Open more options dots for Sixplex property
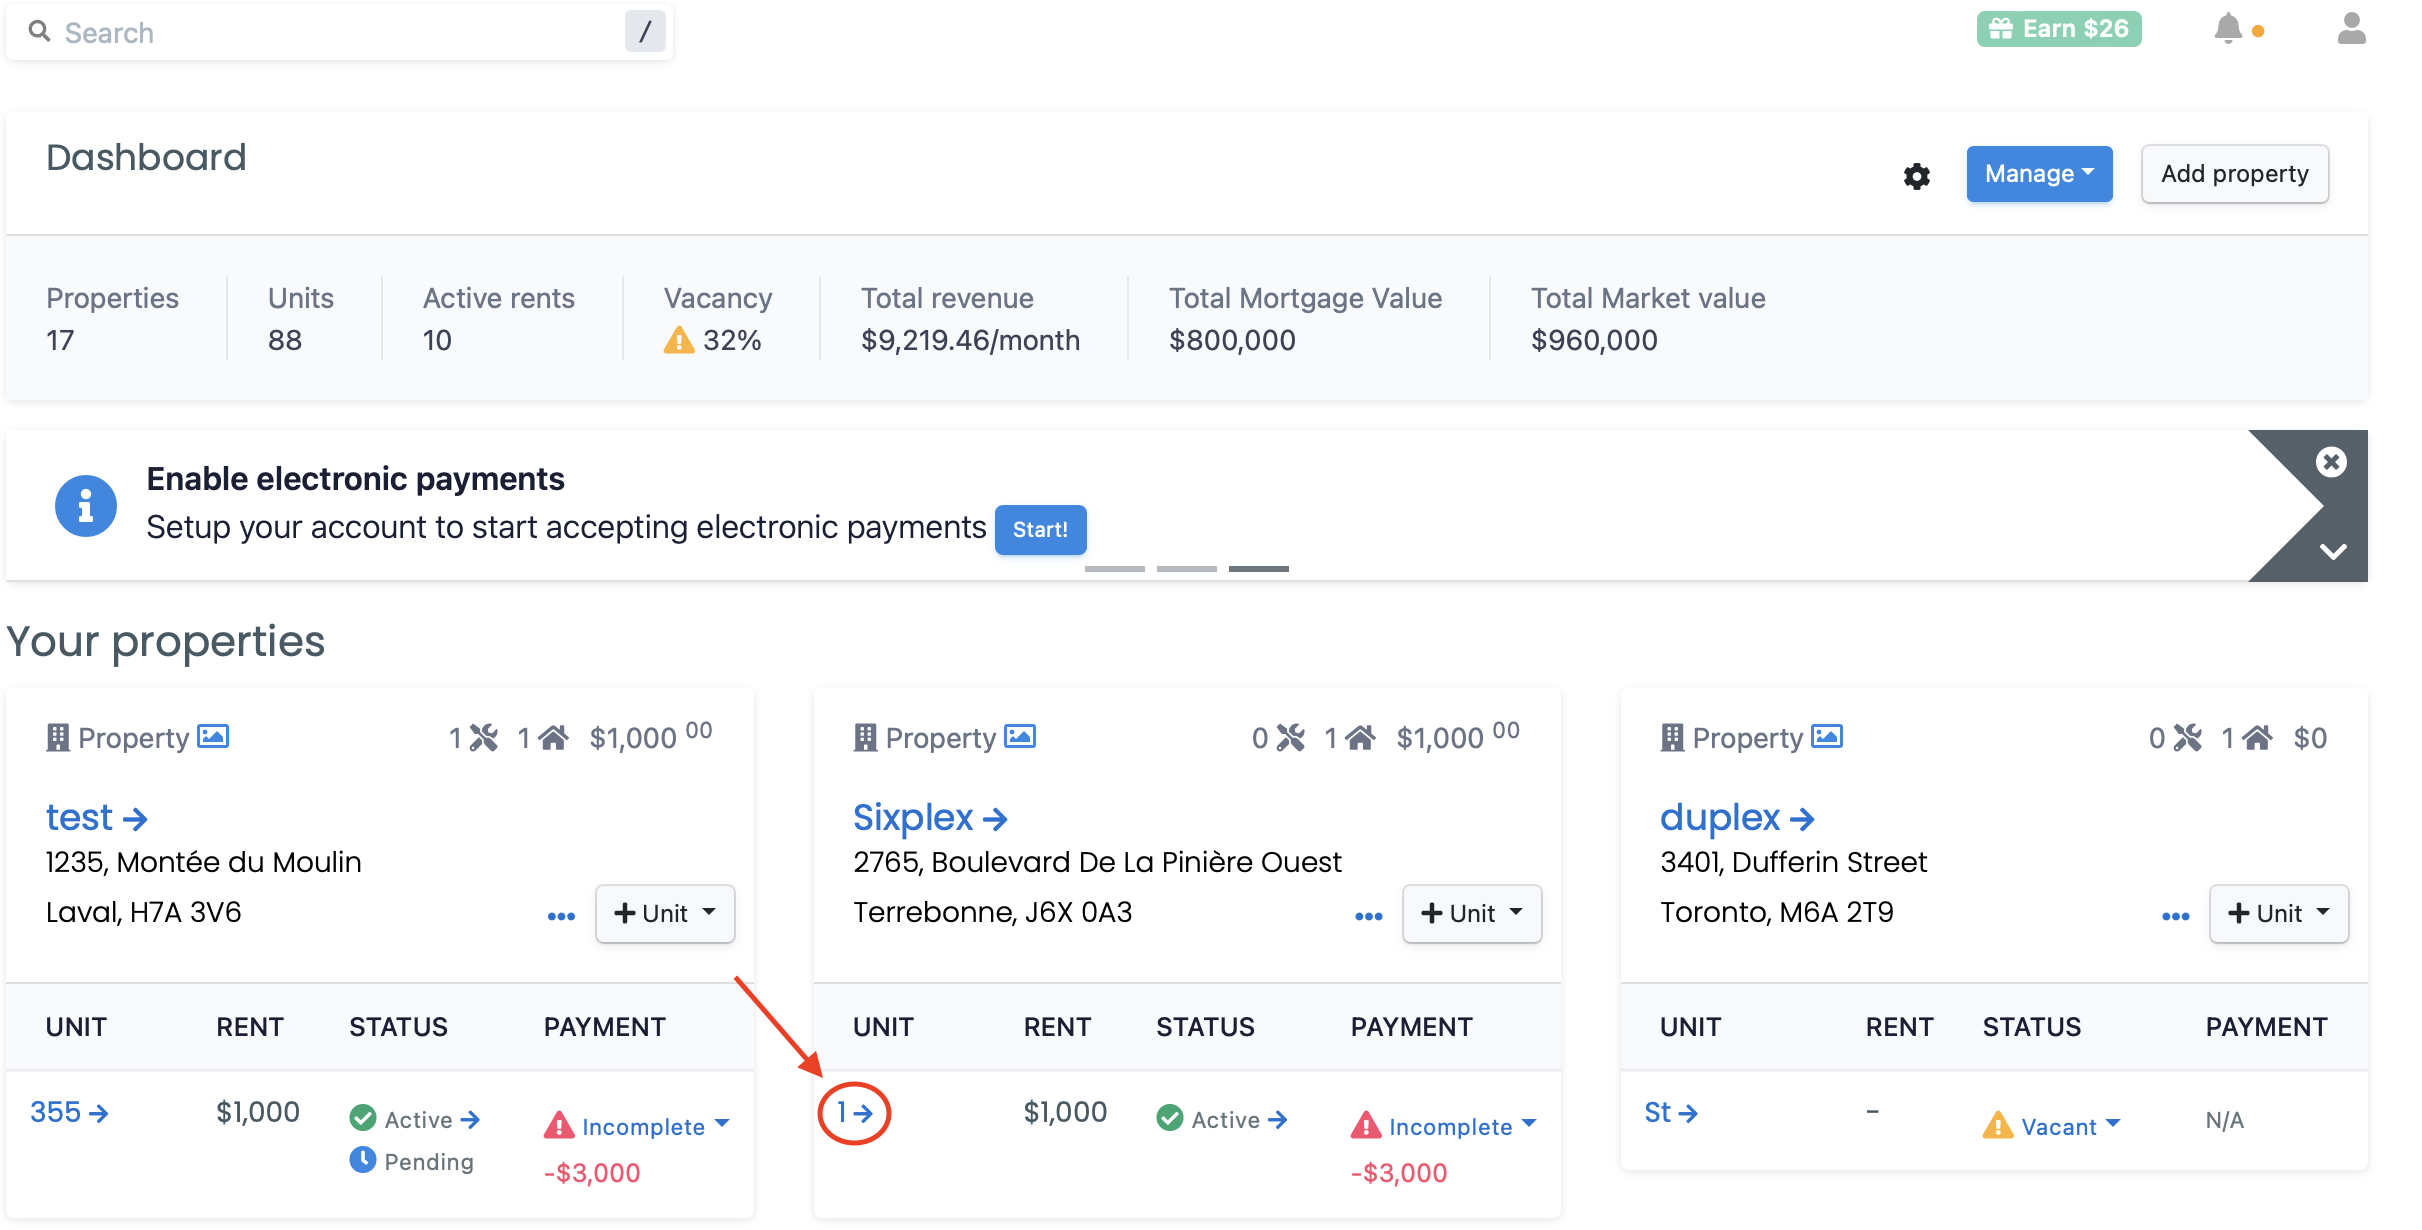This screenshot has width=2422, height=1230. [1368, 916]
